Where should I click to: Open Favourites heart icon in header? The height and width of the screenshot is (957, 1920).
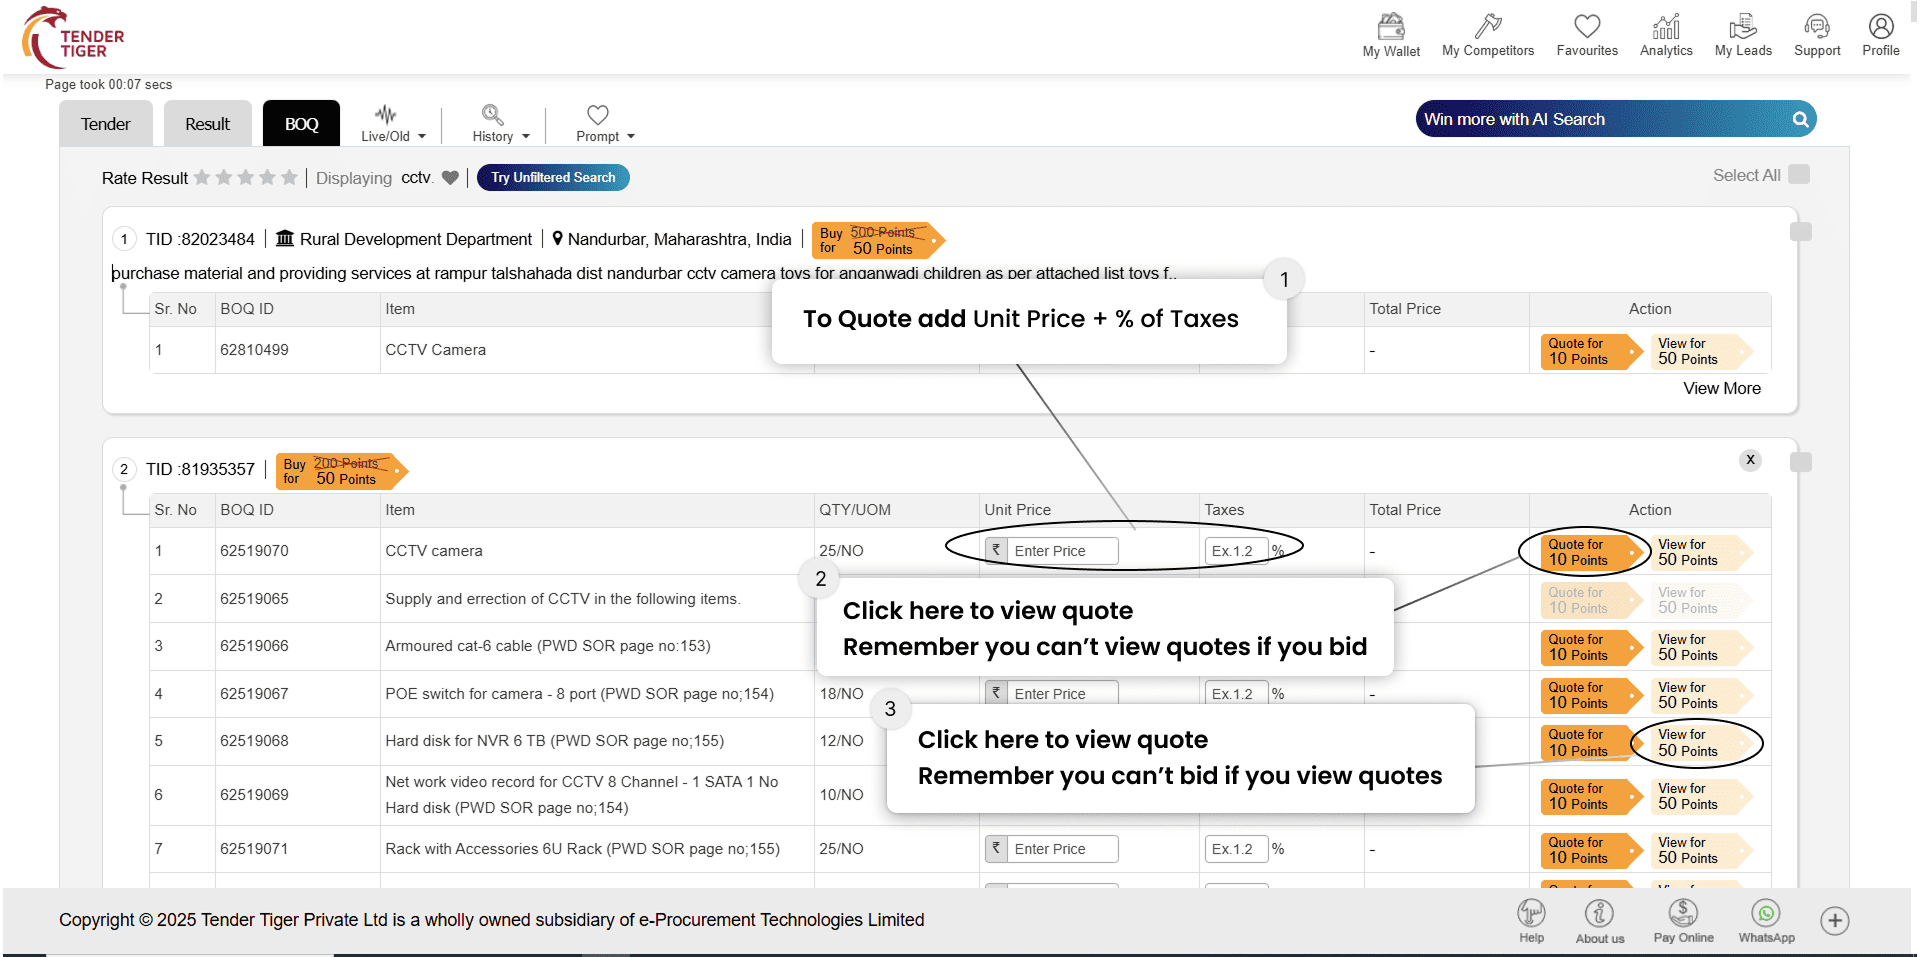pos(1586,27)
